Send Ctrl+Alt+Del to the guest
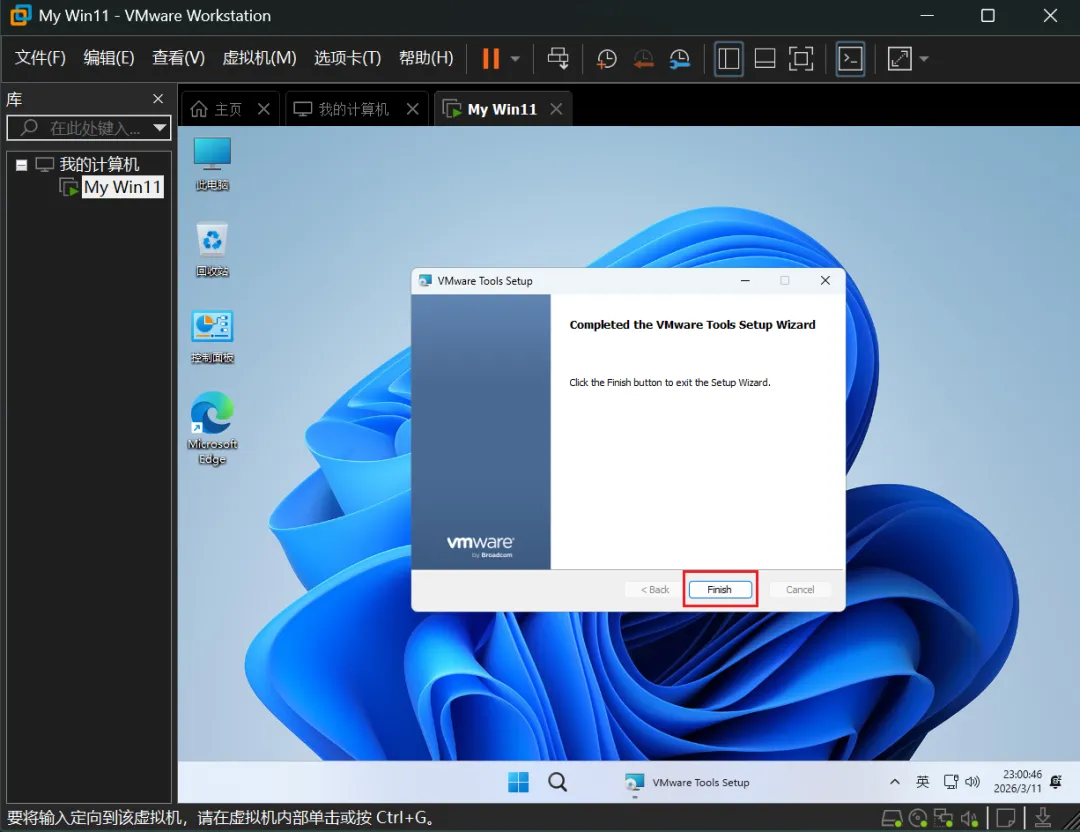The image size is (1080, 832). click(558, 59)
